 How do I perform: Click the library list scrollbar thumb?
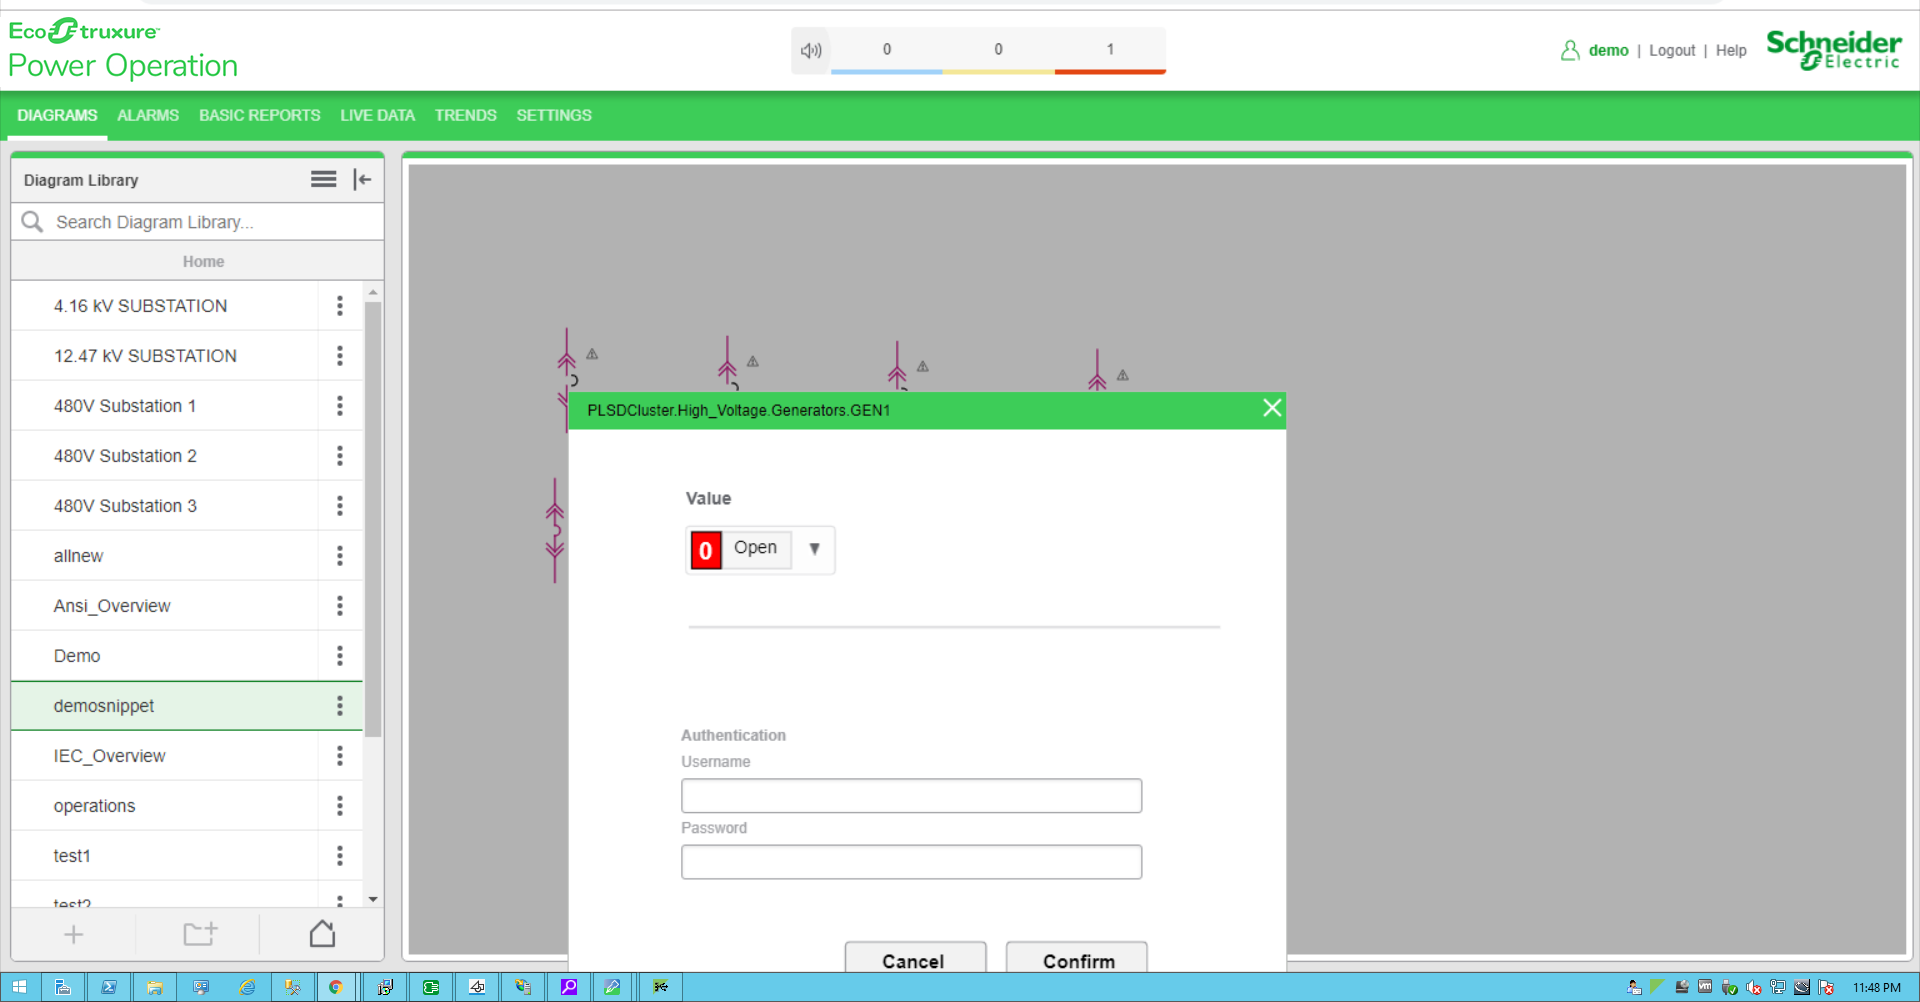point(373,518)
